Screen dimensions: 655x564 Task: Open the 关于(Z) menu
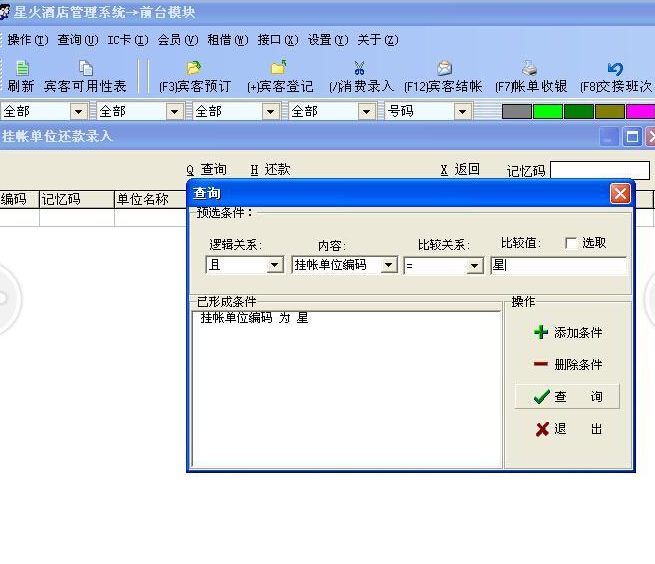[x=378, y=40]
